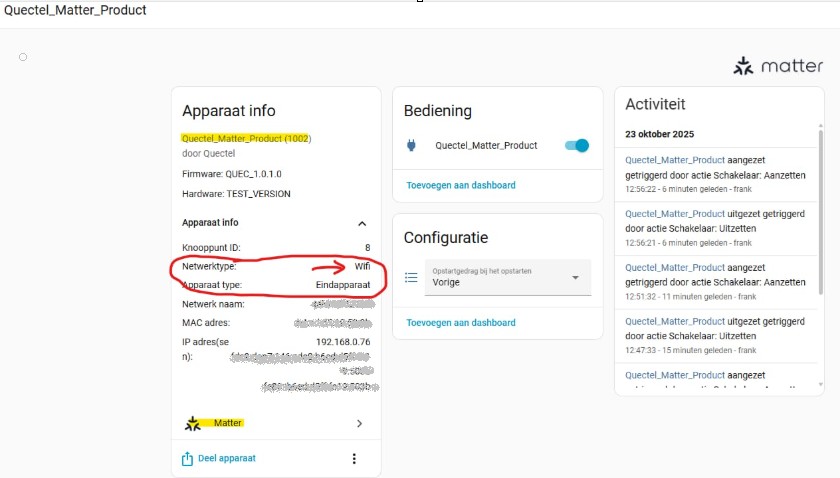
Task: Open Quectel_Matter_Product link in 12:51:32 activity entry
Action: coord(674,268)
